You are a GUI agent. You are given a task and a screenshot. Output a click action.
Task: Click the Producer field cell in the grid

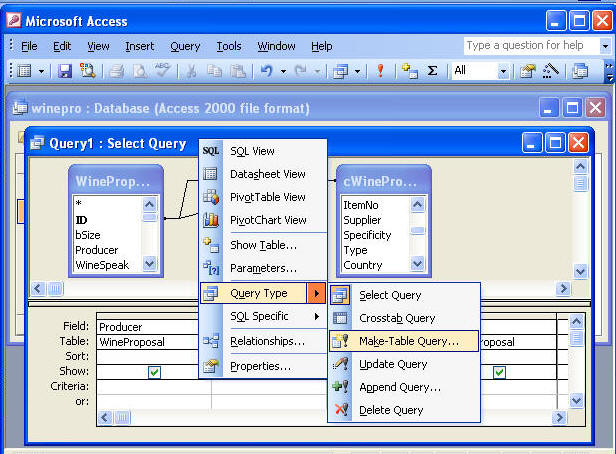point(148,327)
